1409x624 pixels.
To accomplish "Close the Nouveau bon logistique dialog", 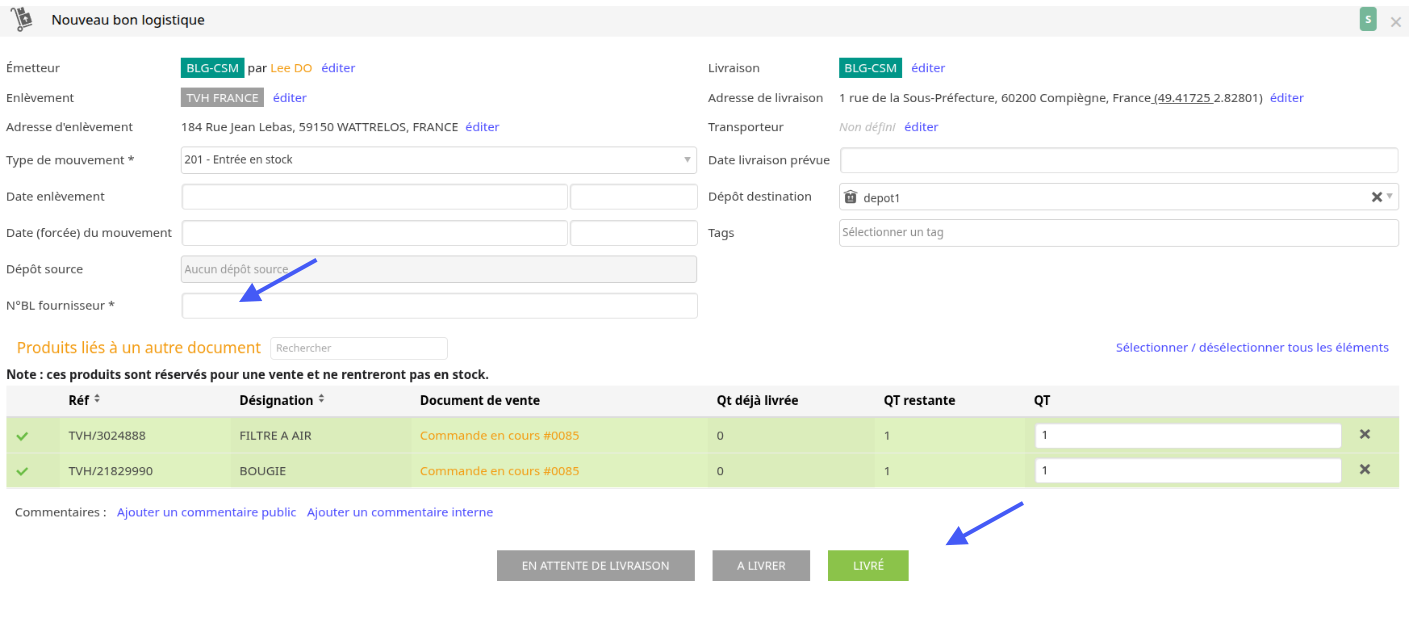I will click(1395, 22).
